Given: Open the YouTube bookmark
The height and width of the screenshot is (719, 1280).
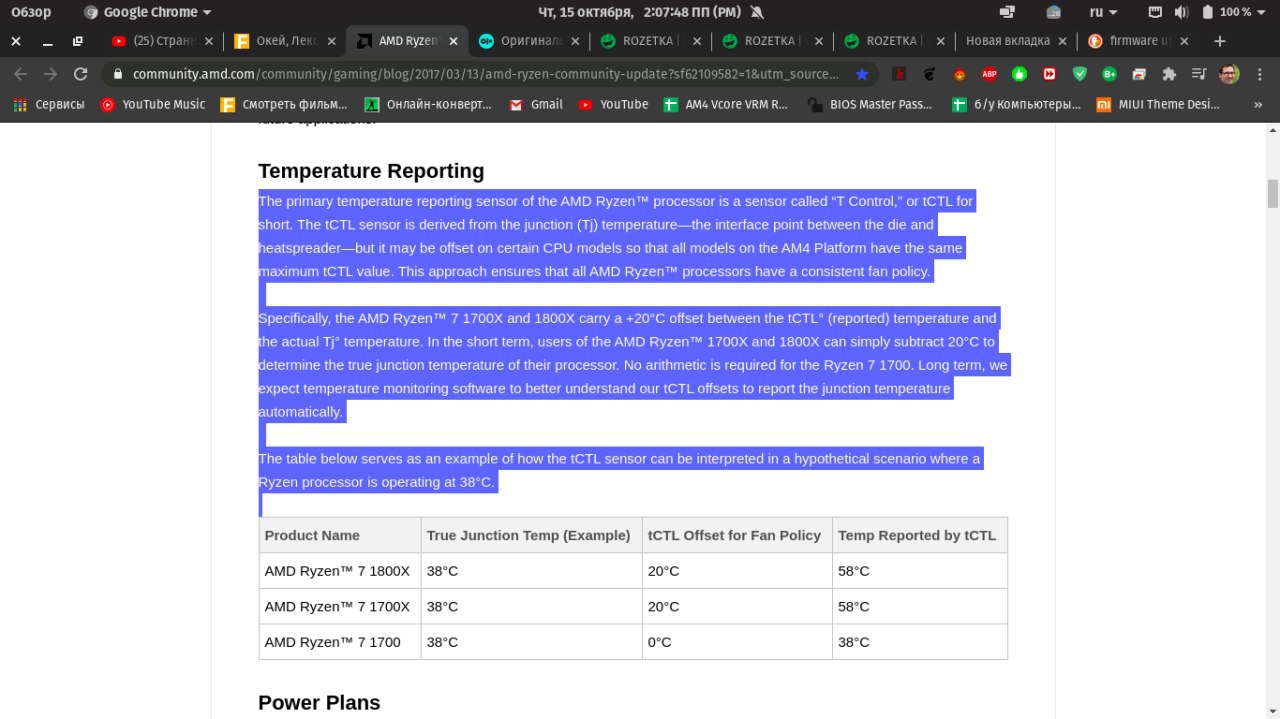Looking at the screenshot, I should (x=613, y=104).
